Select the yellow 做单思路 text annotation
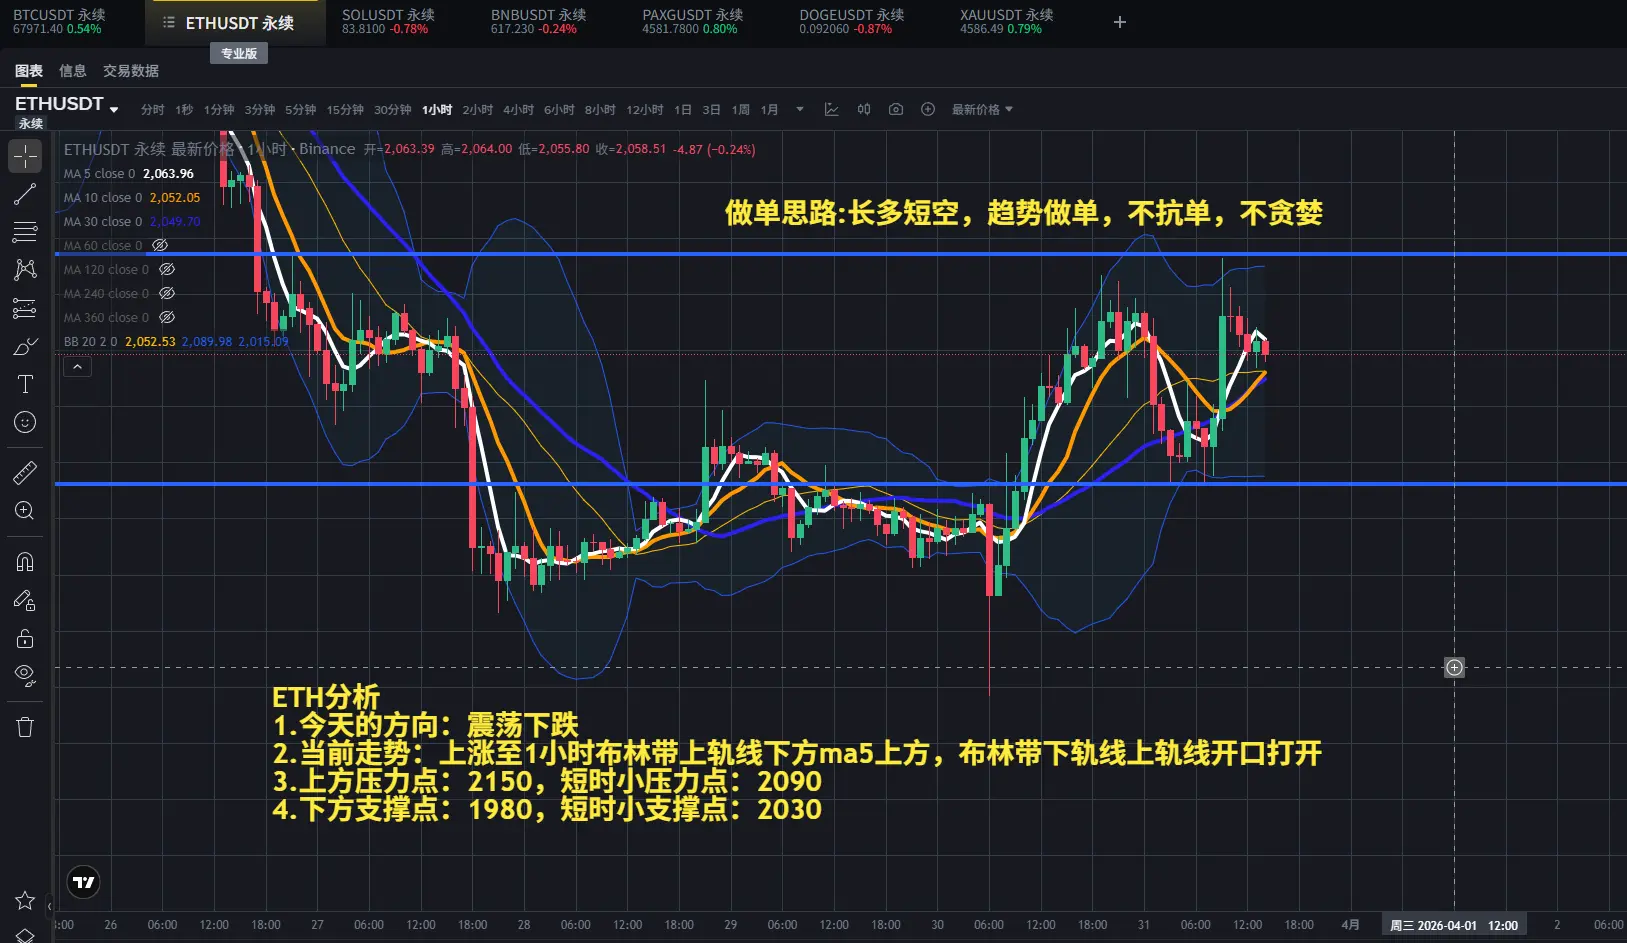Viewport: 1627px width, 943px height. point(1023,213)
